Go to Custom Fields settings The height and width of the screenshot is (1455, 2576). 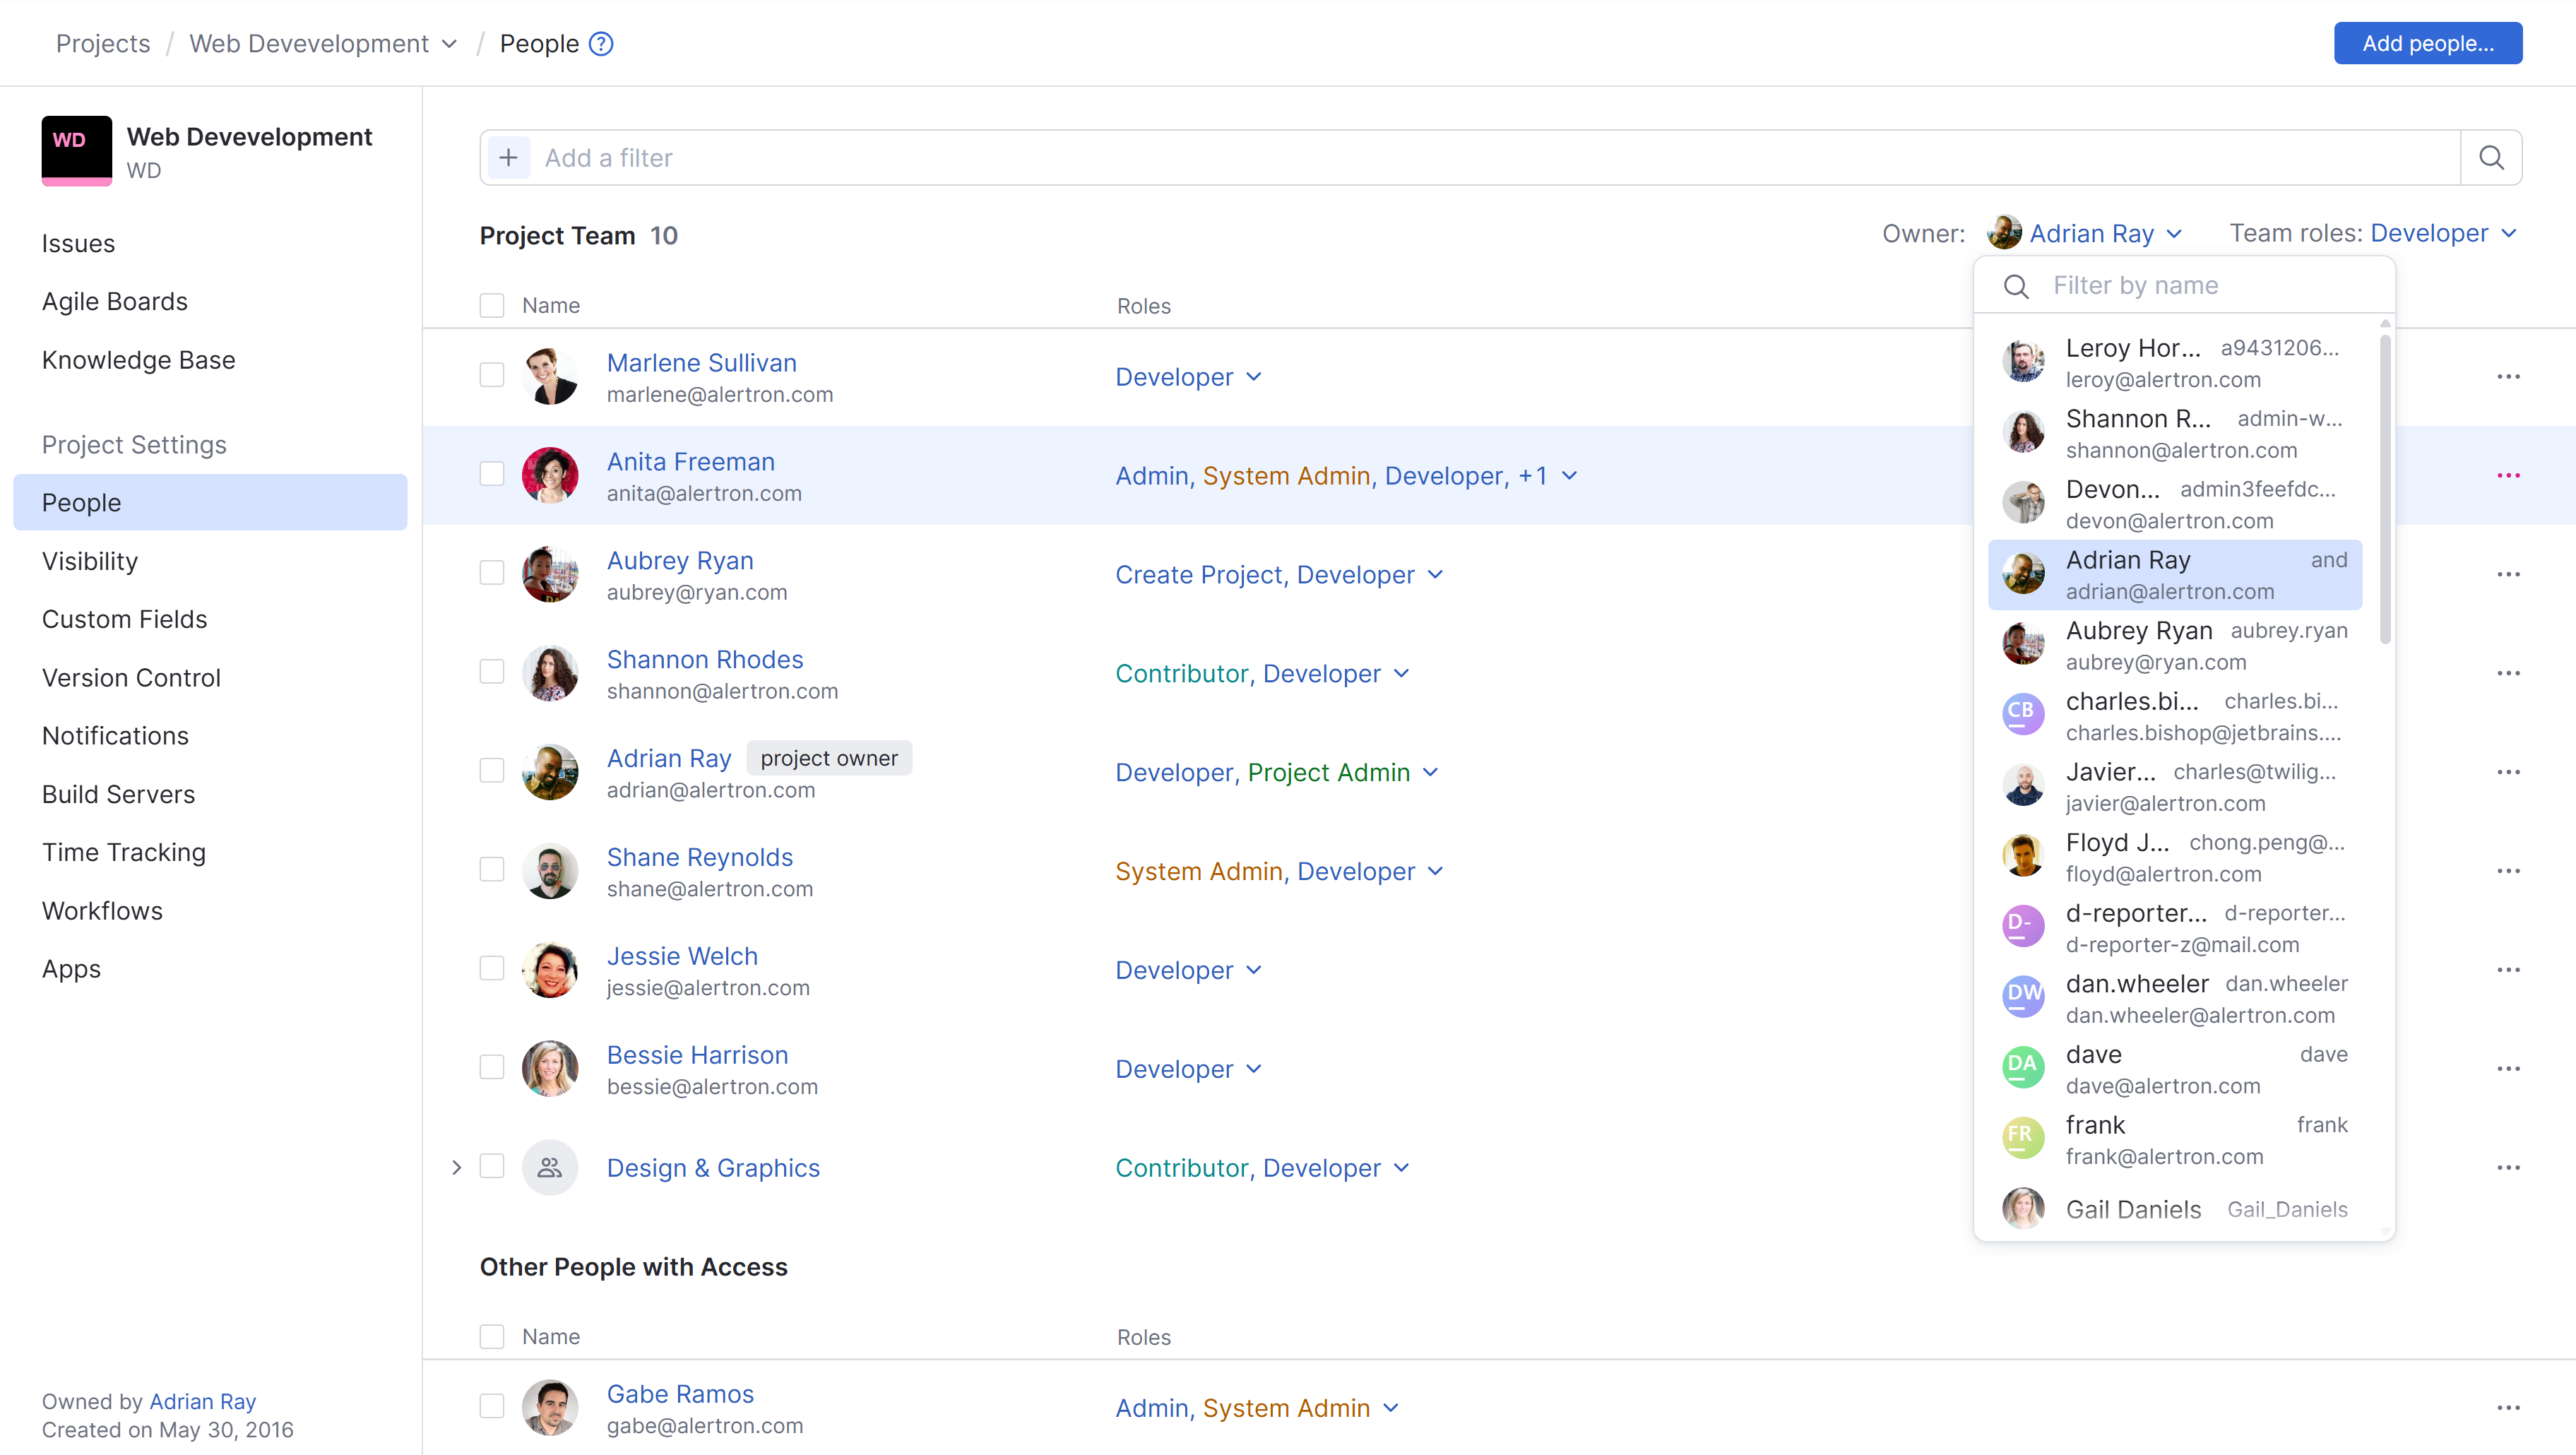pos(124,619)
